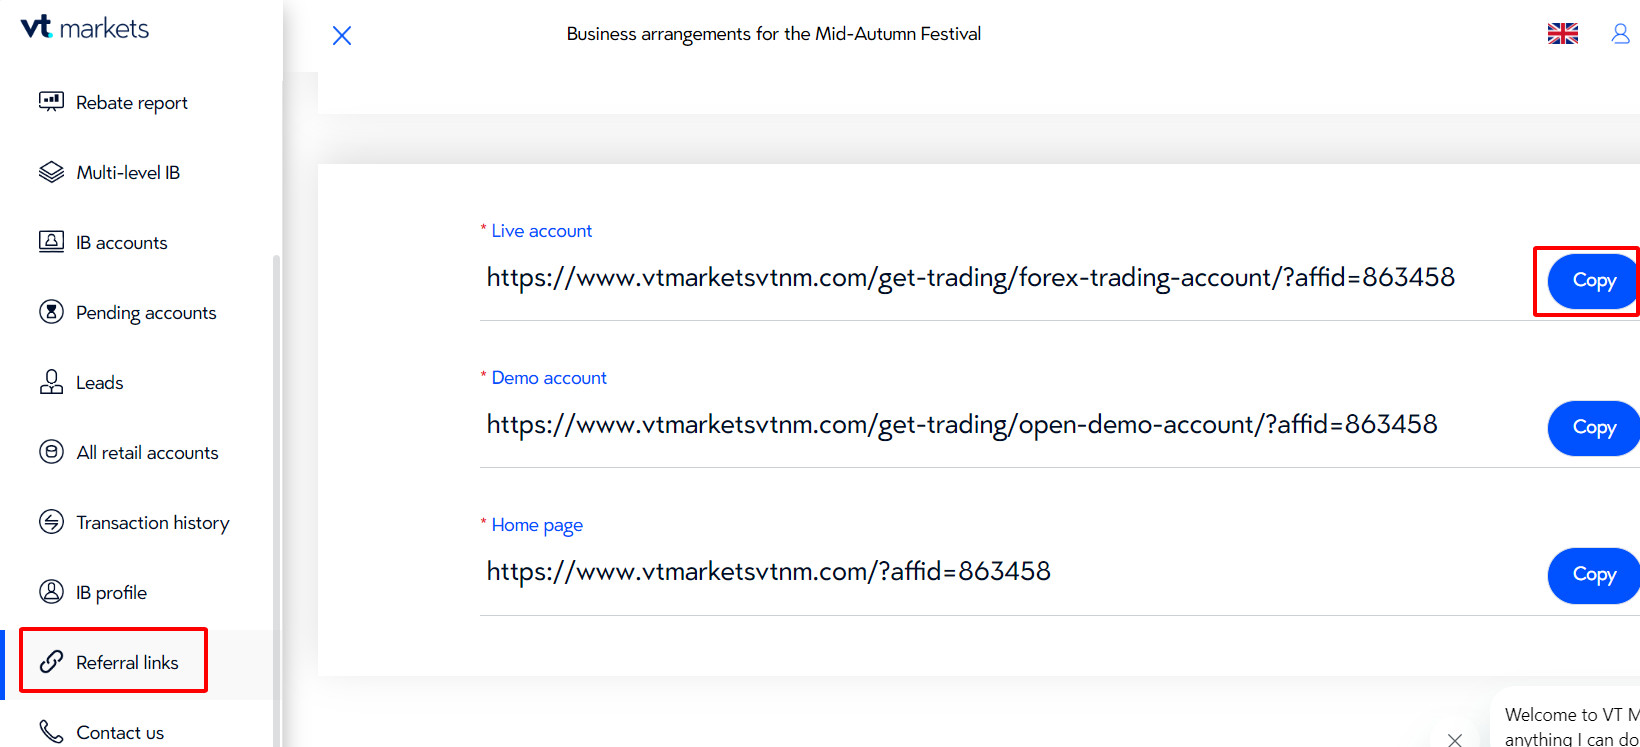Click the Rebate report chart icon
Viewport: 1640px width, 747px height.
(x=51, y=102)
